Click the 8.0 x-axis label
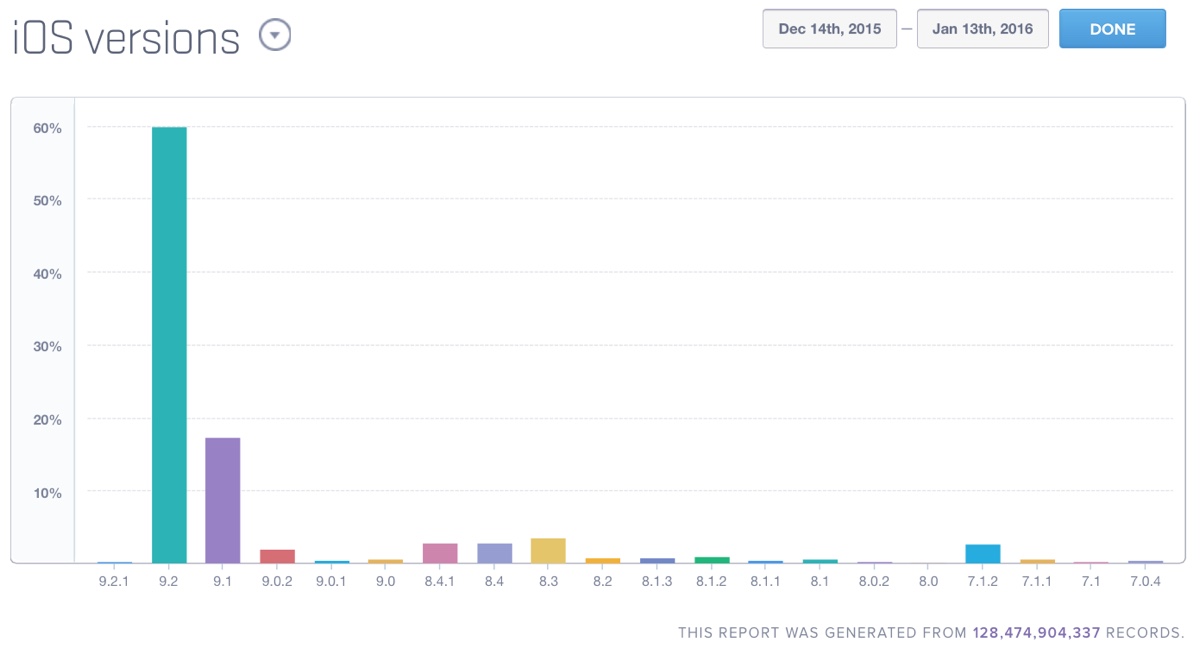Image resolution: width=1200 pixels, height=655 pixels. 929,581
